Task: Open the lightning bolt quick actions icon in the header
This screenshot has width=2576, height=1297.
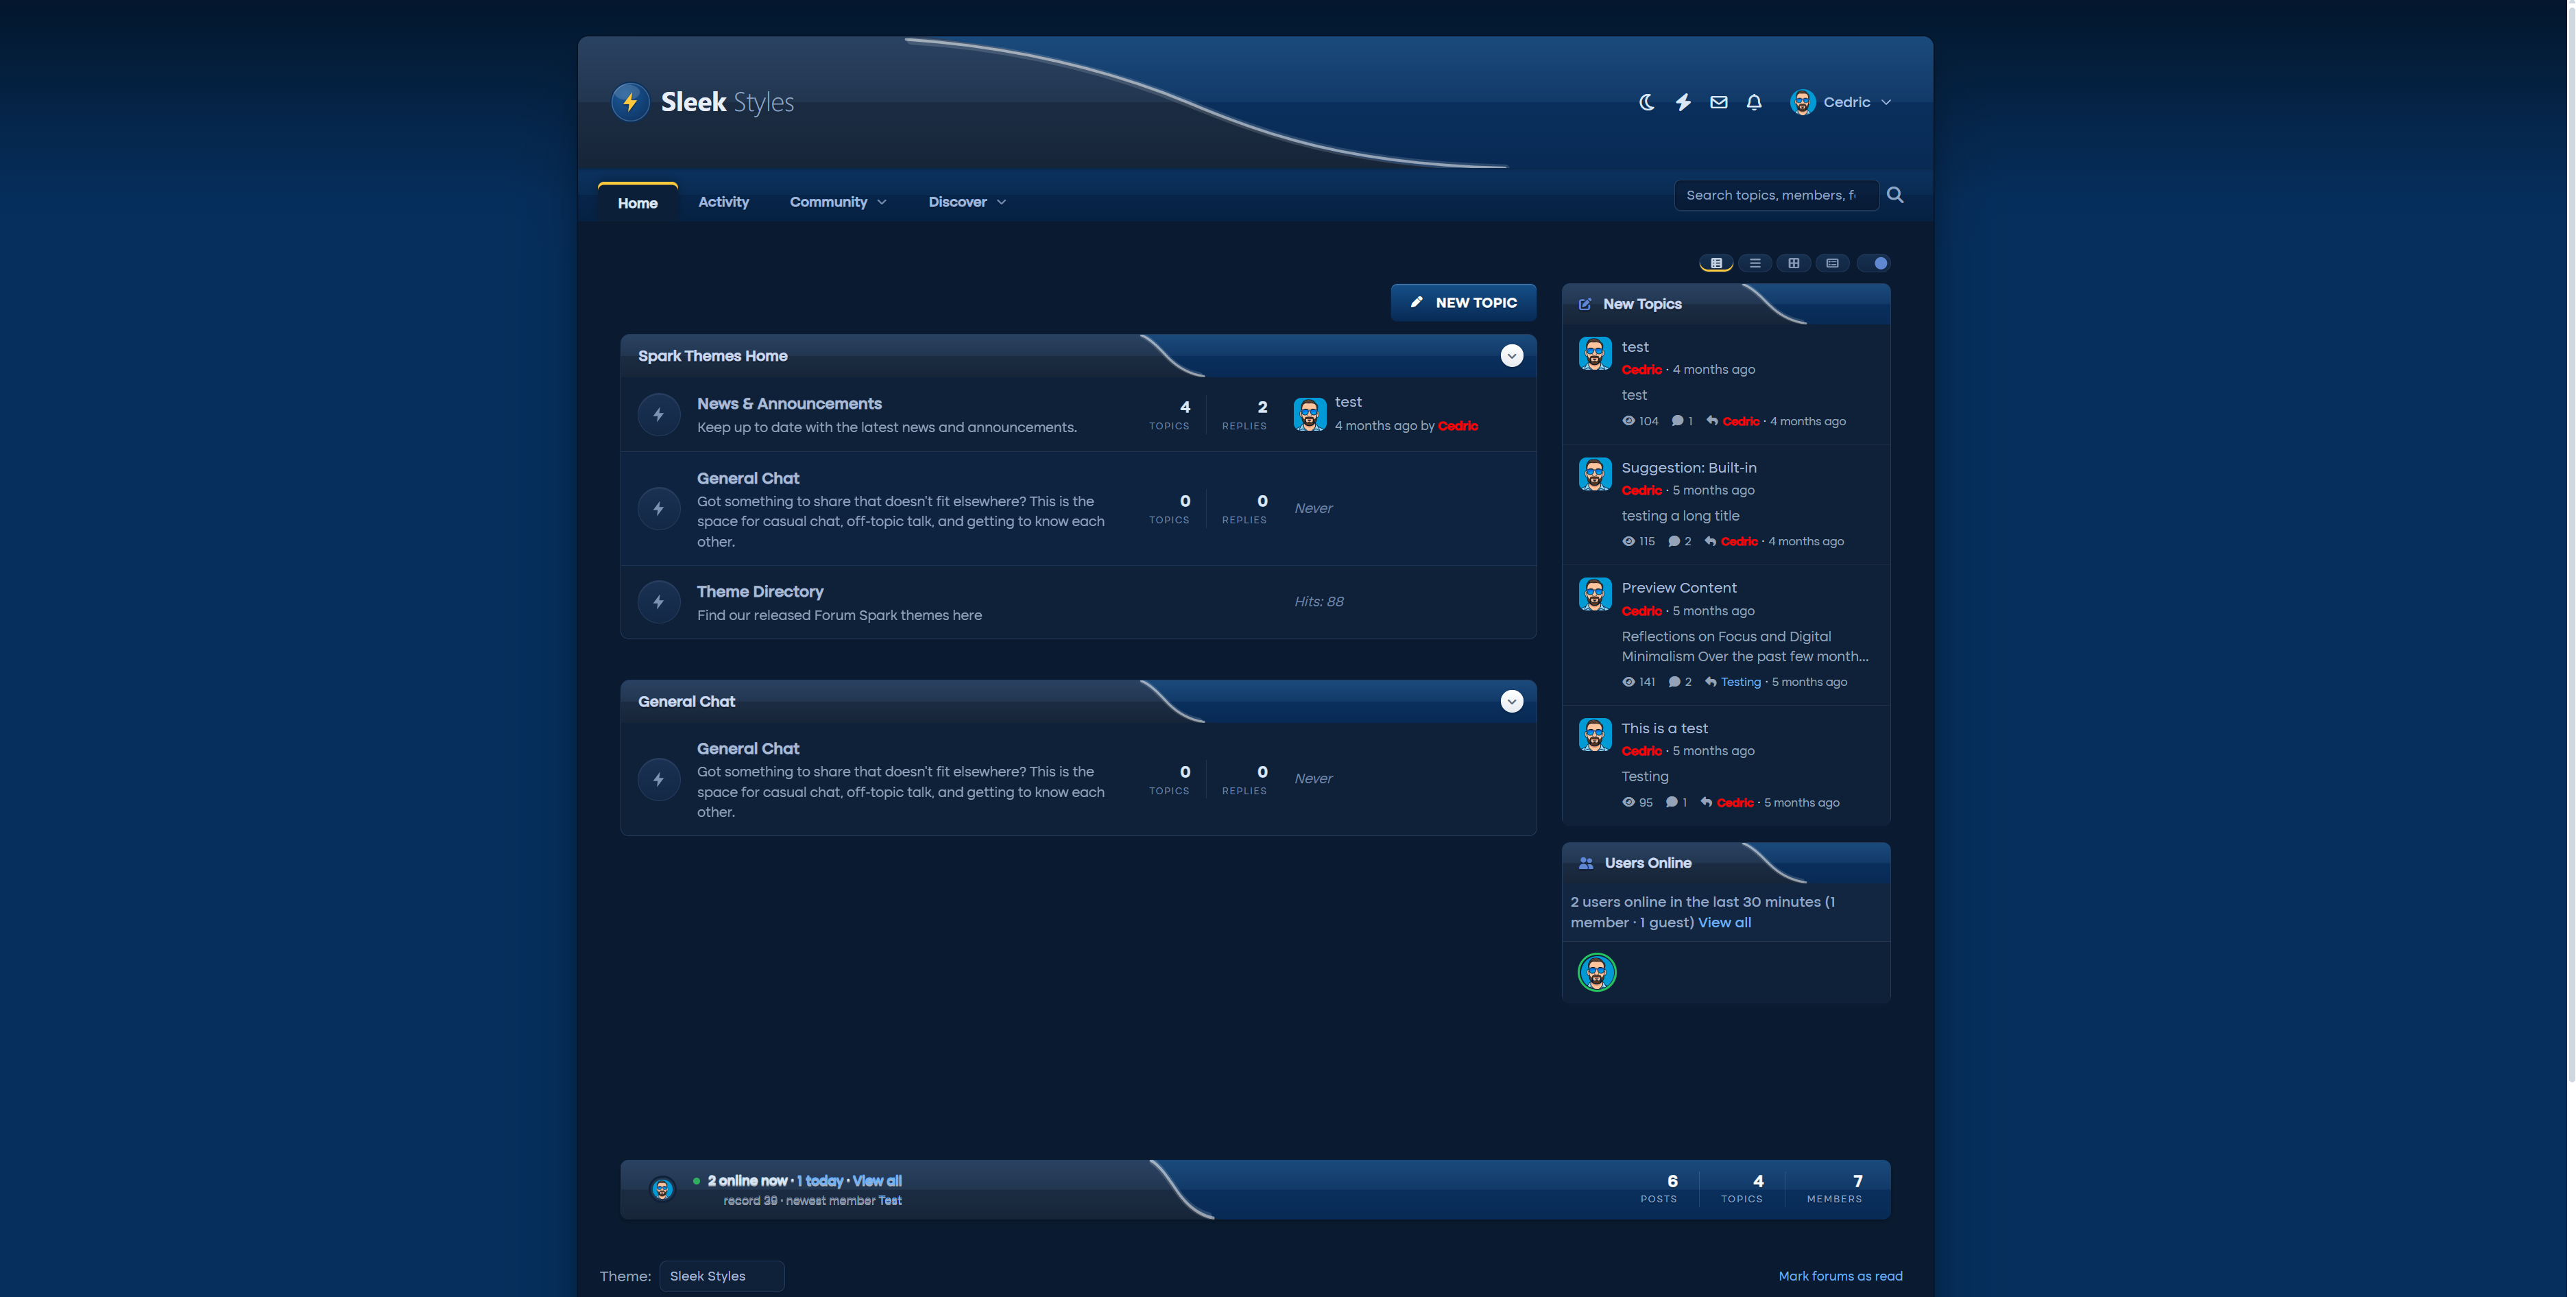Action: [1683, 102]
